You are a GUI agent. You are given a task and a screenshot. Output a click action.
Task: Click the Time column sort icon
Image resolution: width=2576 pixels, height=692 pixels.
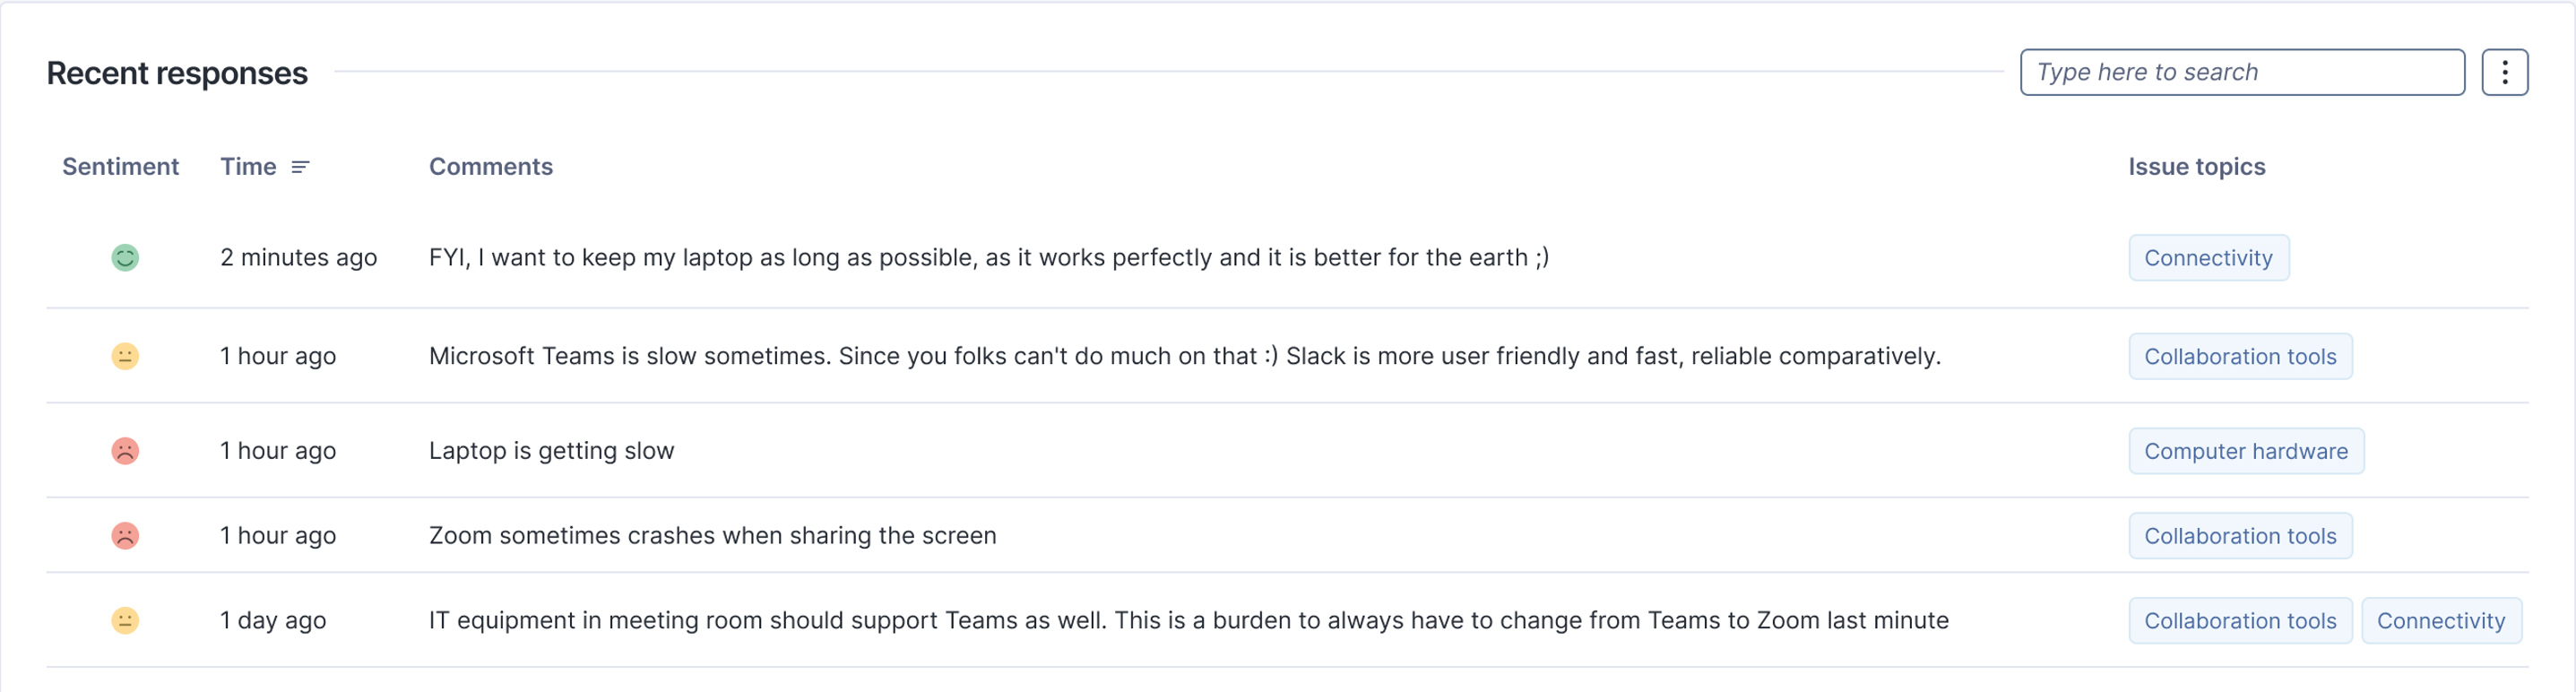click(300, 167)
